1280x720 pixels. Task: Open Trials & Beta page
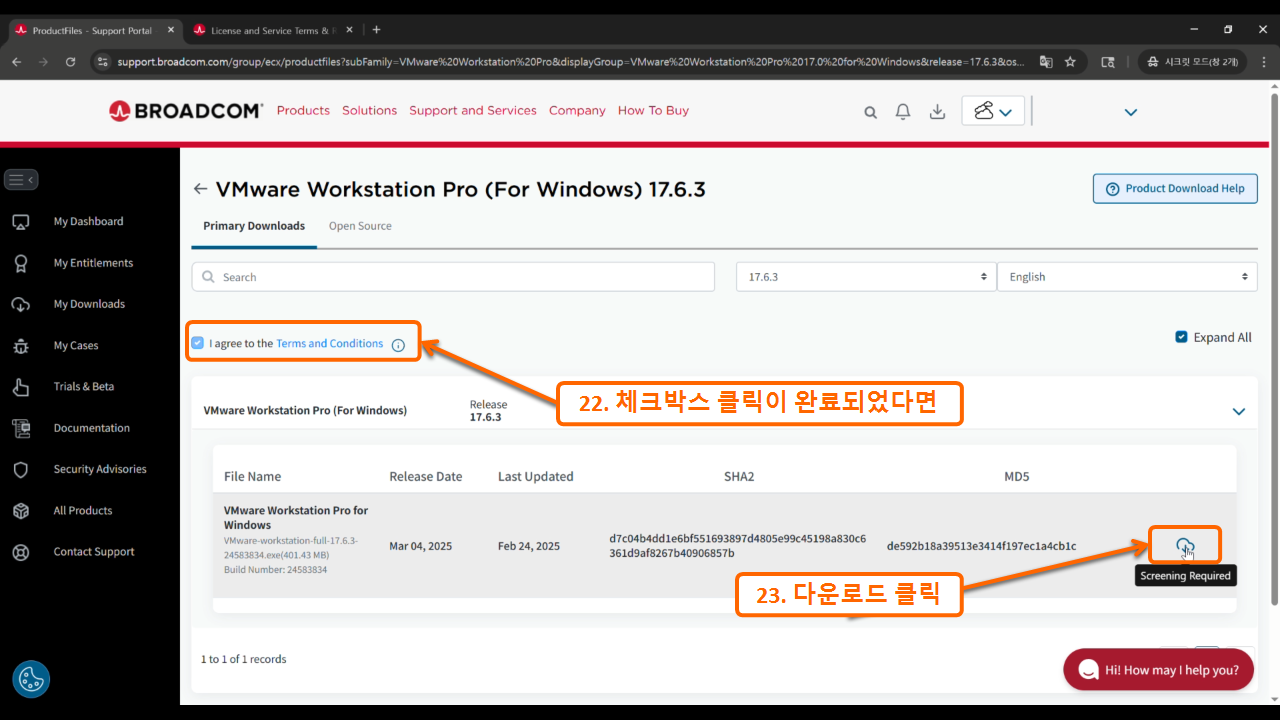[x=84, y=387]
